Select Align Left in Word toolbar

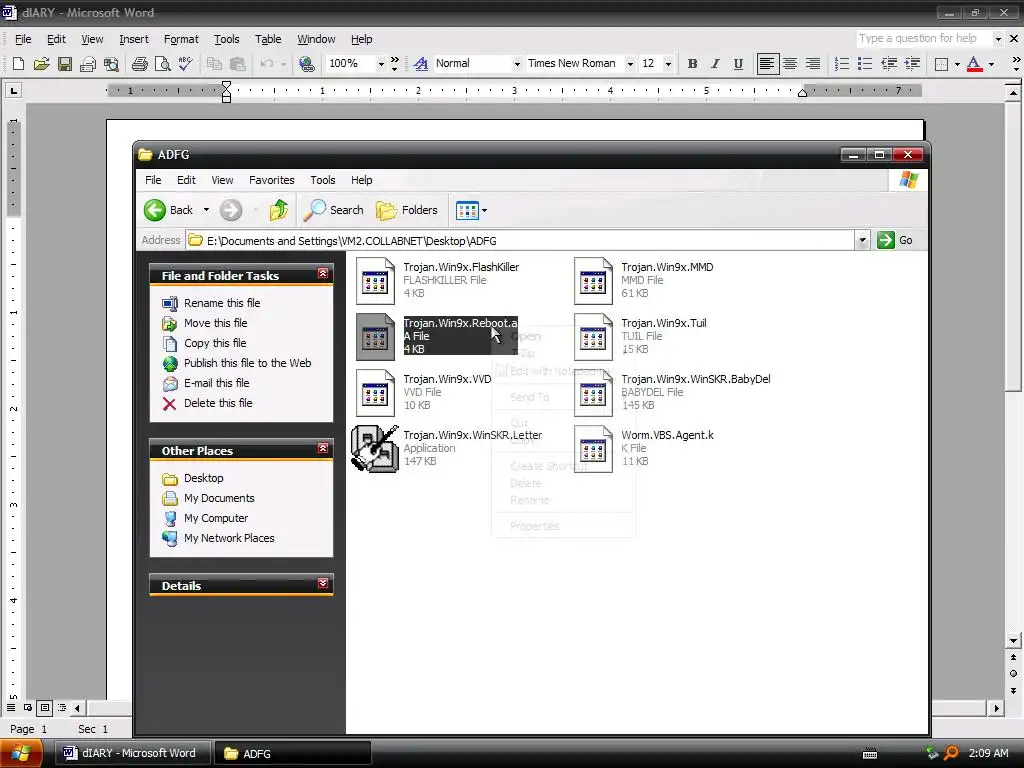coord(767,63)
